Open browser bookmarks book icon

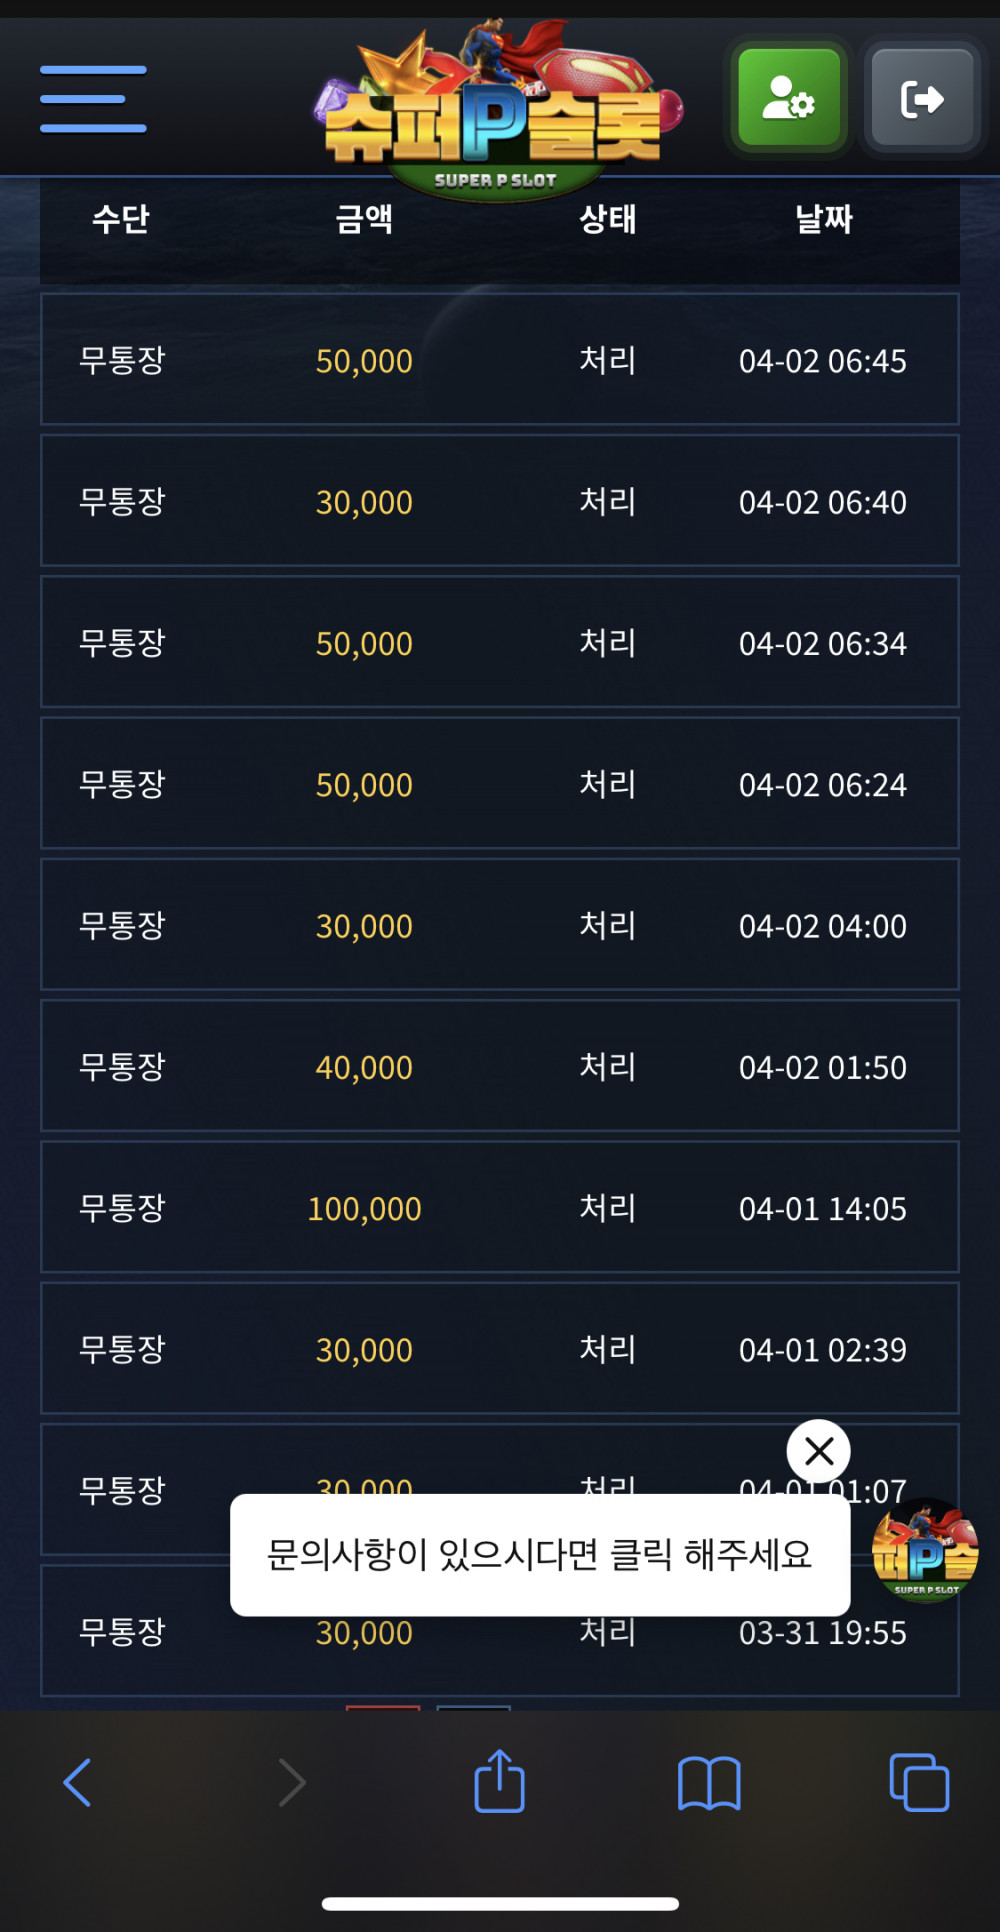click(709, 1783)
